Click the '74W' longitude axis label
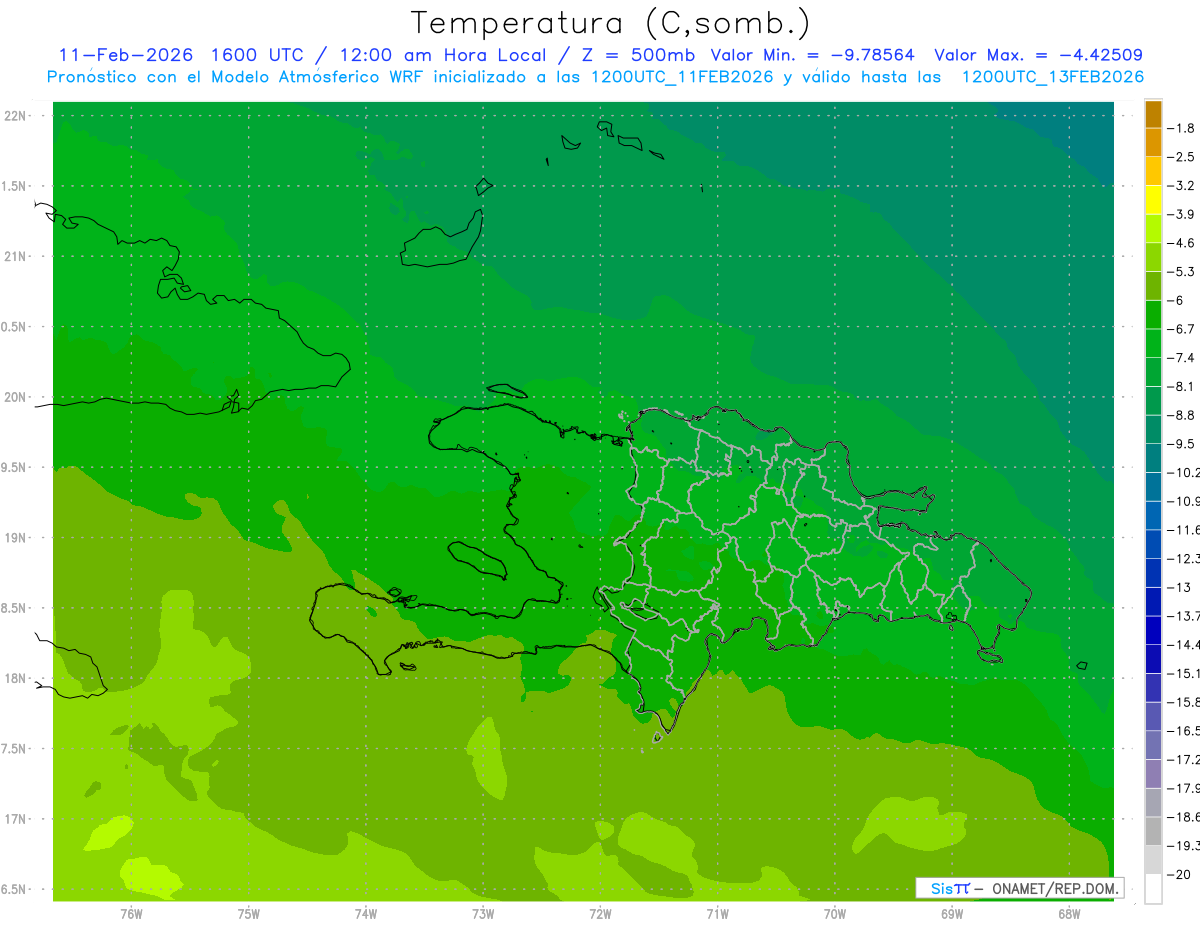This screenshot has height=927, width=1200. tap(365, 914)
